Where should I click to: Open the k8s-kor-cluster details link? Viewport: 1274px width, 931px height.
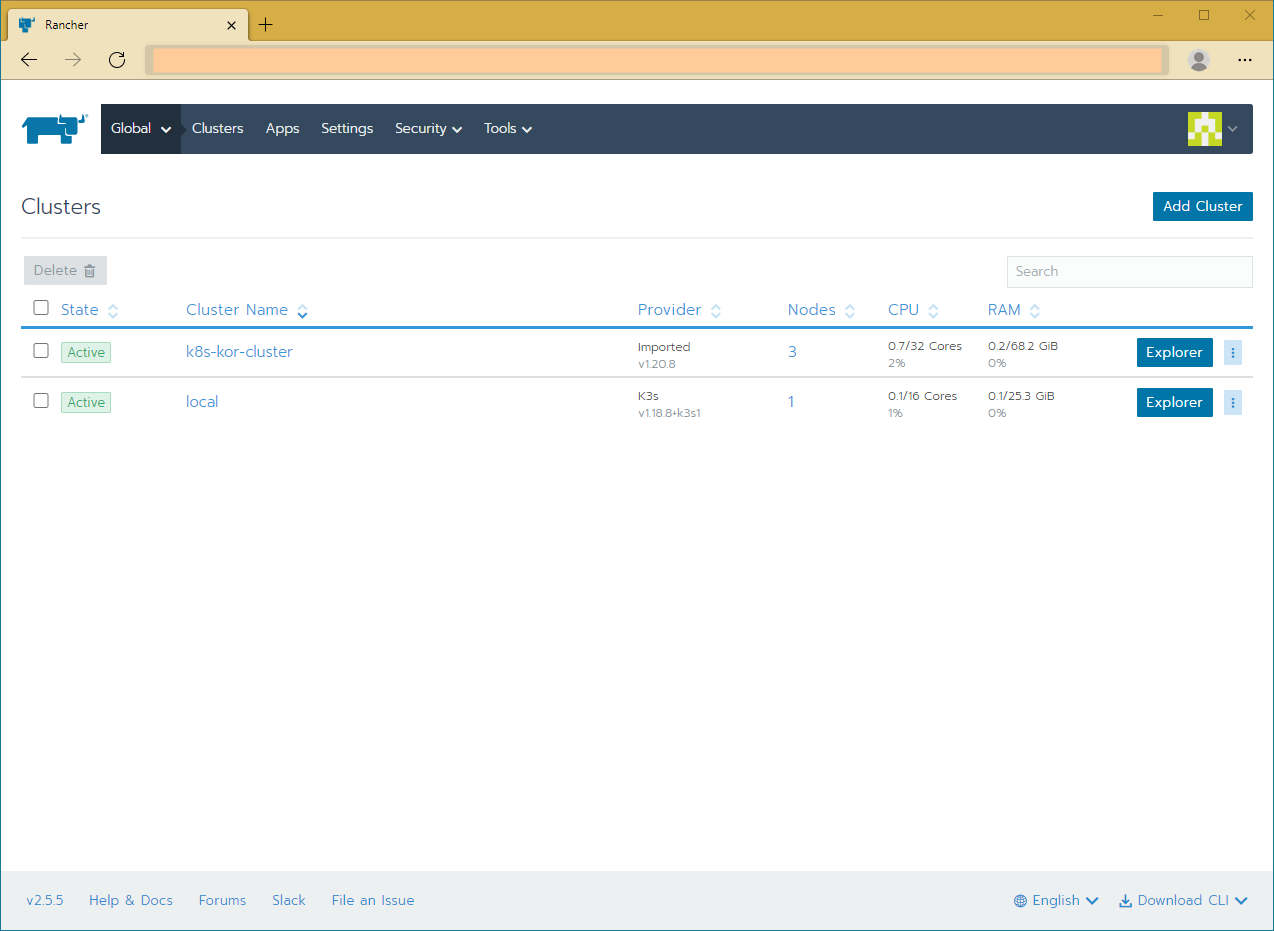pyautogui.click(x=239, y=351)
